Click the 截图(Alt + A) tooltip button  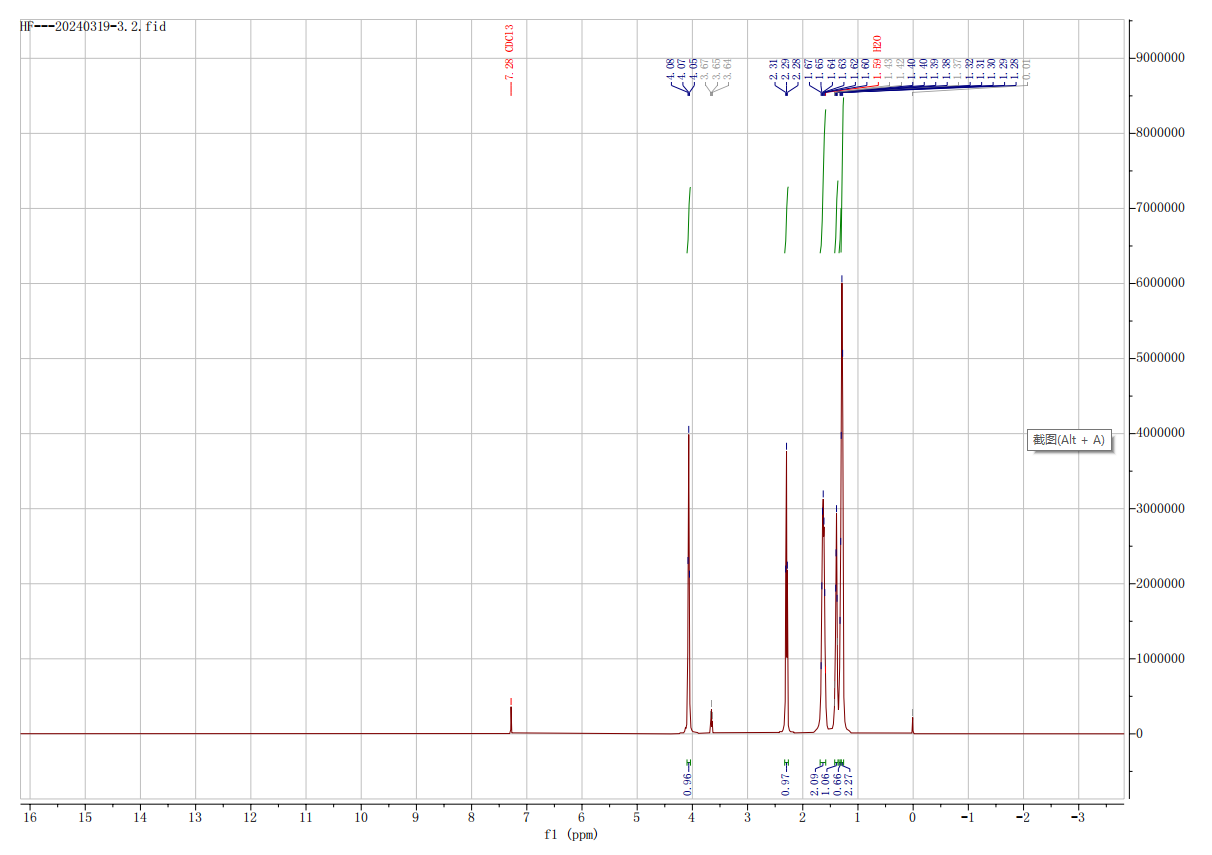(x=1071, y=440)
